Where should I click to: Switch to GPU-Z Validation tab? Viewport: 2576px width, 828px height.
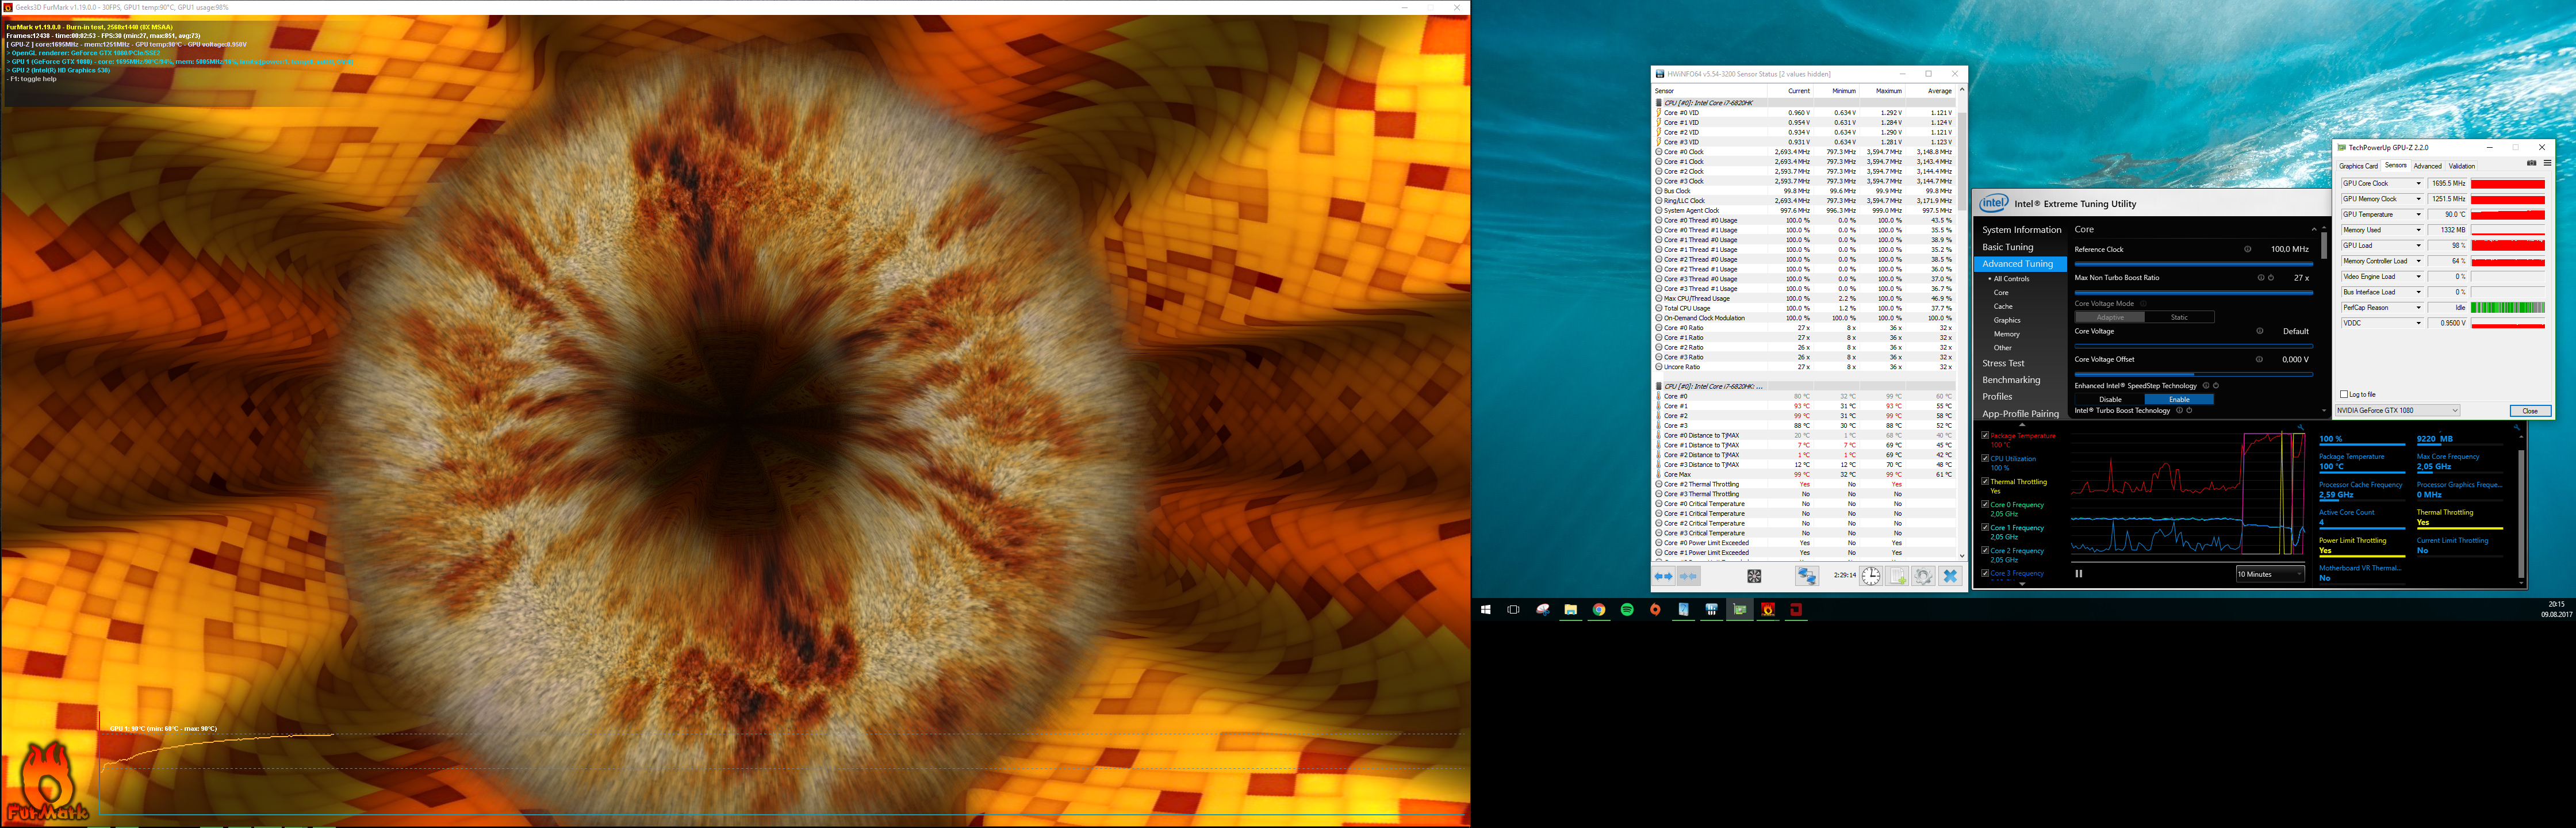[x=2462, y=166]
